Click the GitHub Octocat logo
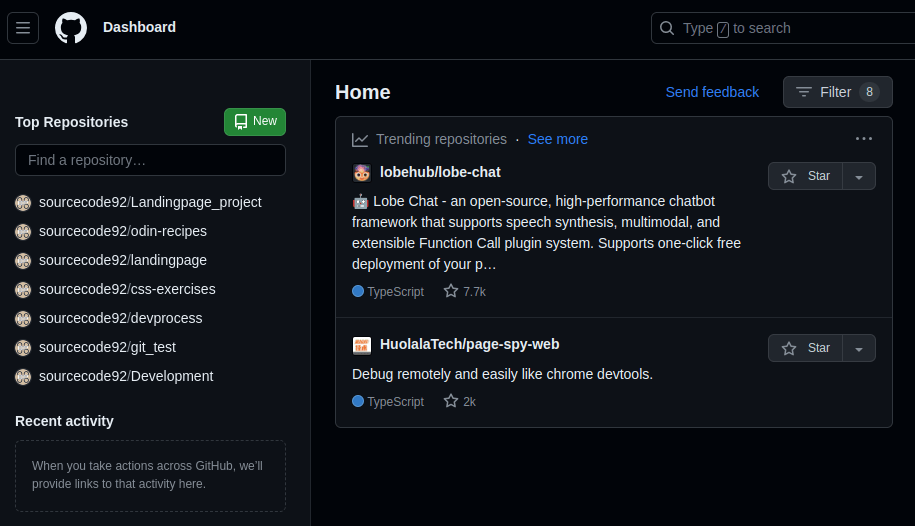This screenshot has height=526, width=915. 71,28
